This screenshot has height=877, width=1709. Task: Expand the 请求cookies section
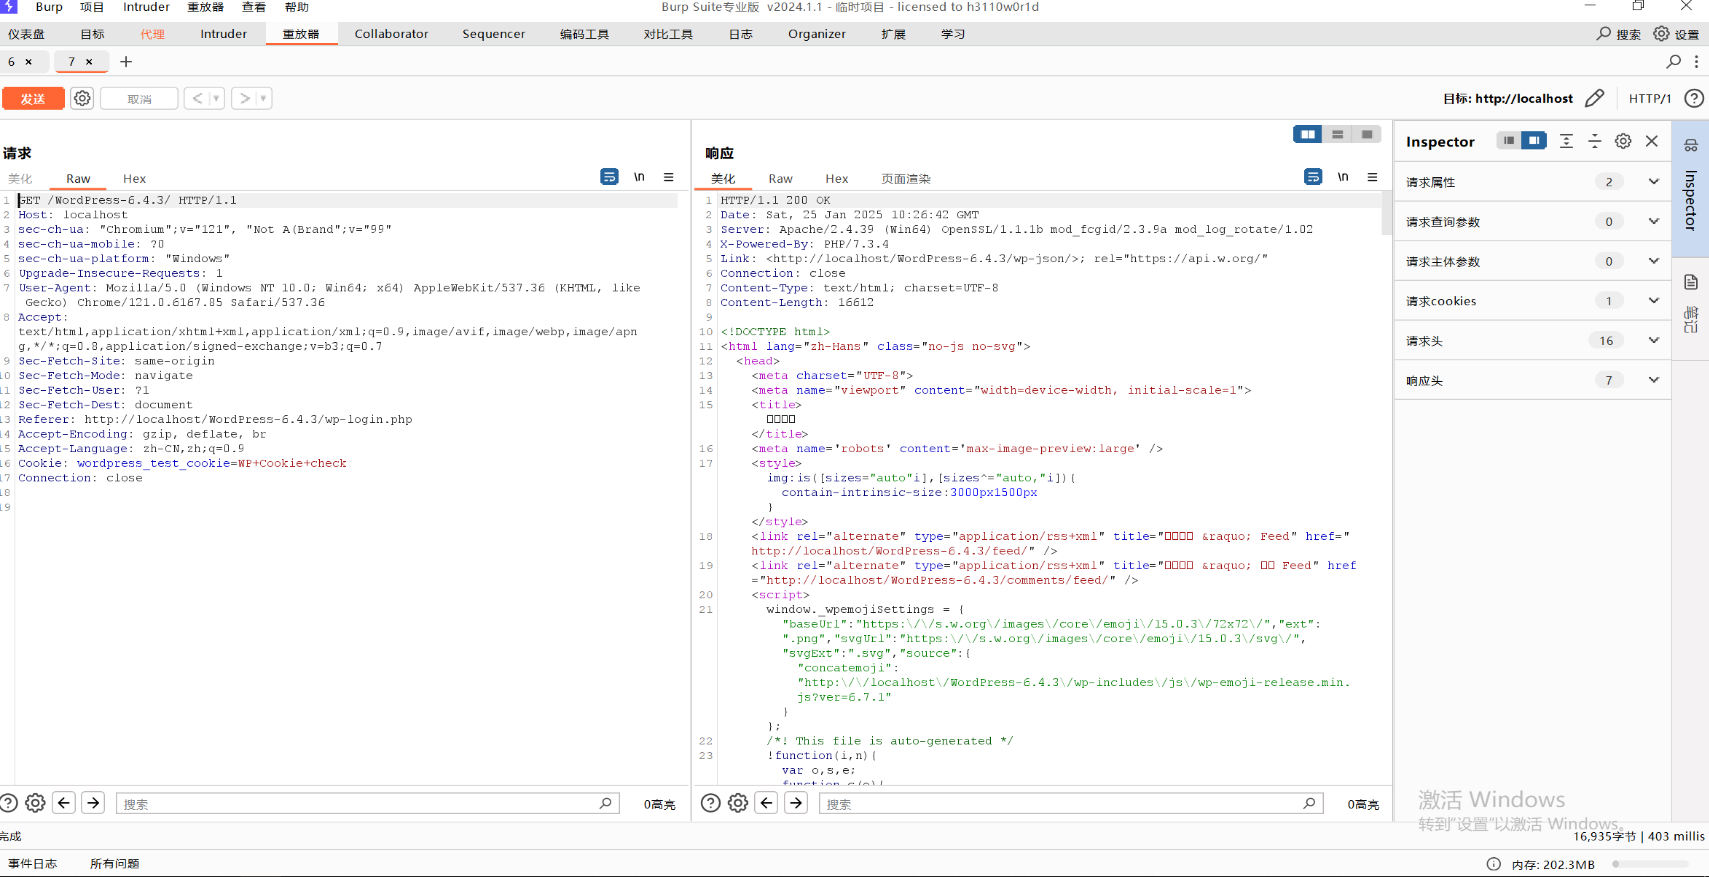pos(1653,301)
